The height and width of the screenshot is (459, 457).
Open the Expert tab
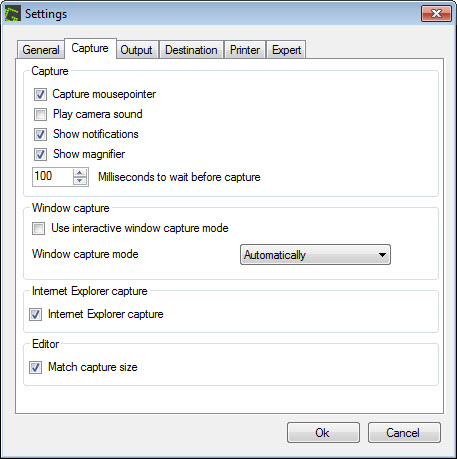pyautogui.click(x=286, y=50)
